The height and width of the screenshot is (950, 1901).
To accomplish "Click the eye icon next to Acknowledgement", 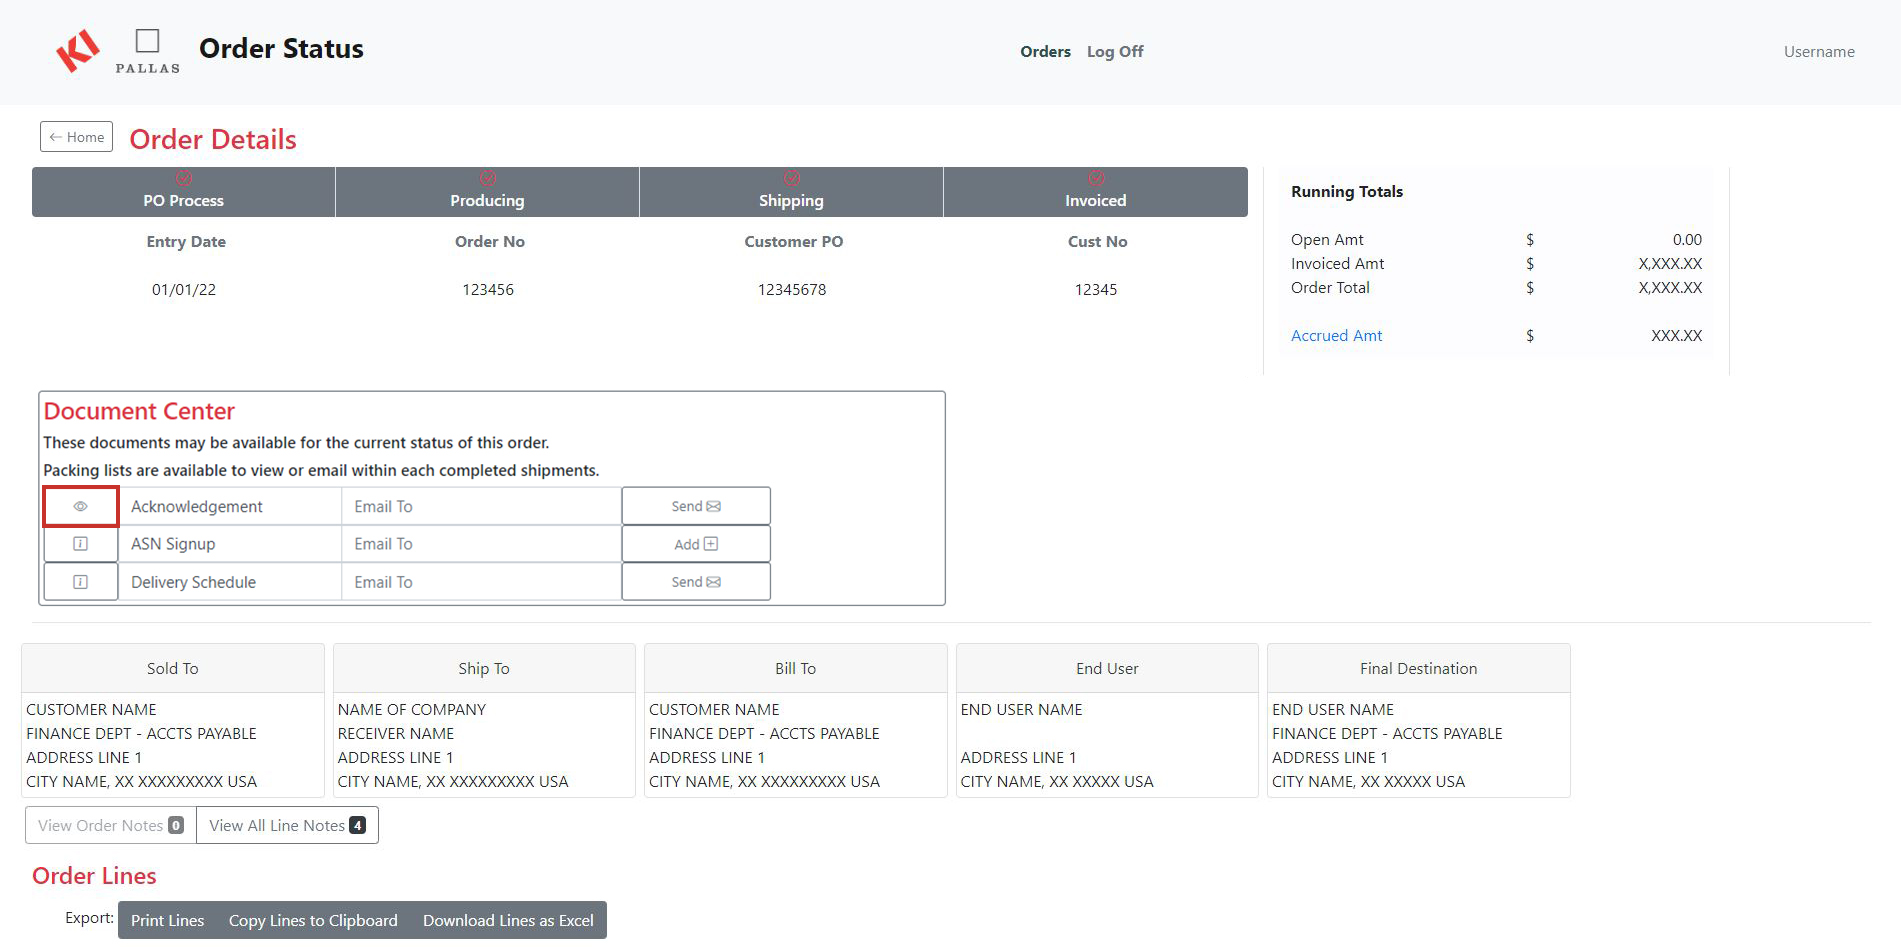I will [80, 506].
